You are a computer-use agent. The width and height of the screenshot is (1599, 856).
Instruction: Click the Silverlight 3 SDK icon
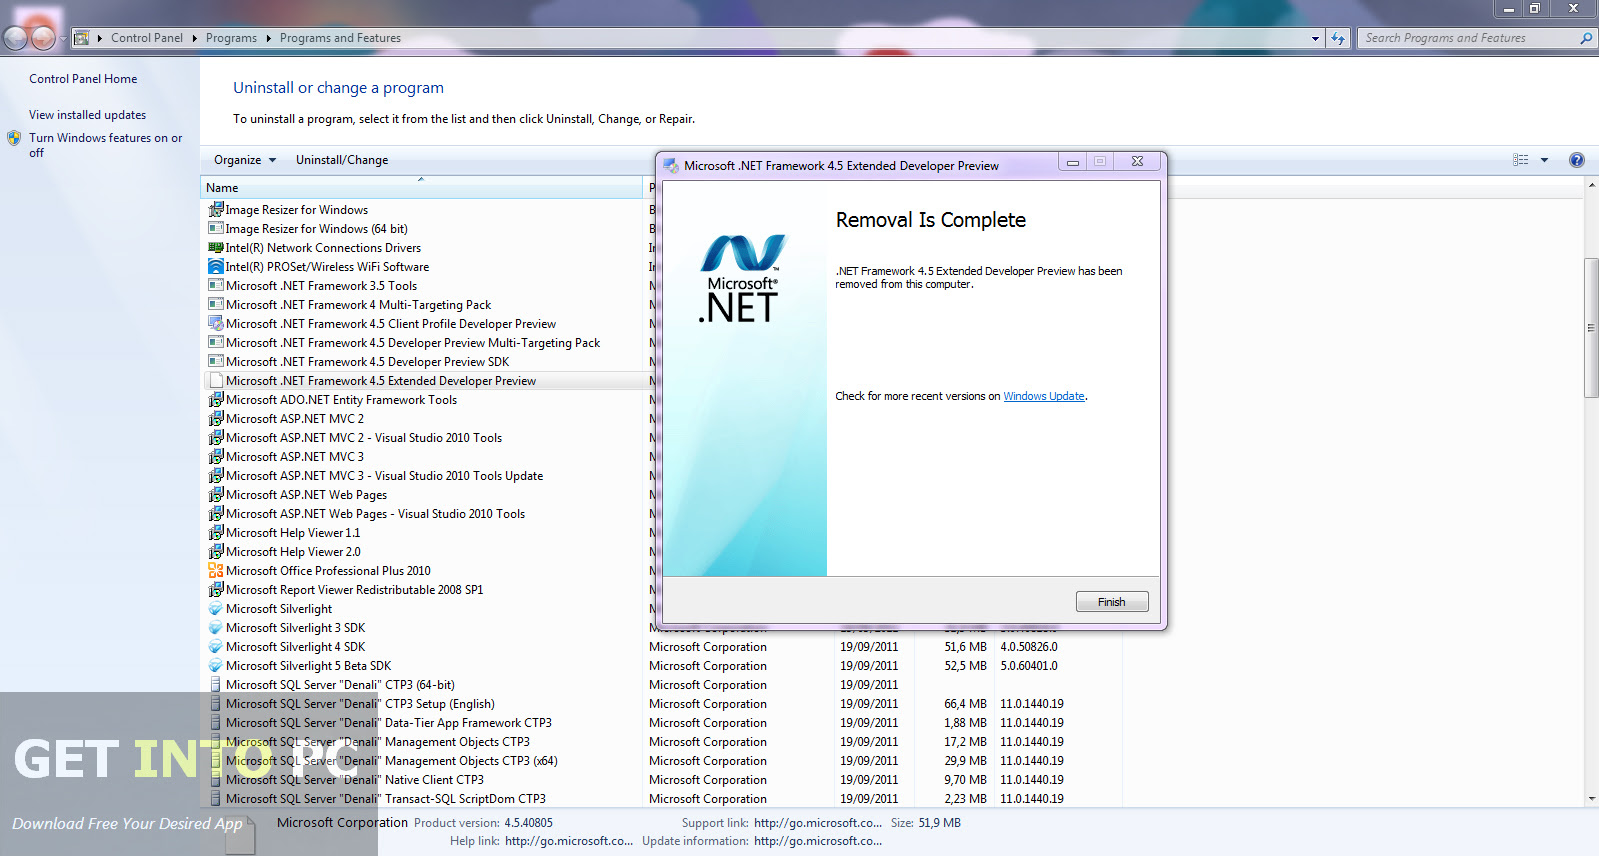pyautogui.click(x=216, y=628)
